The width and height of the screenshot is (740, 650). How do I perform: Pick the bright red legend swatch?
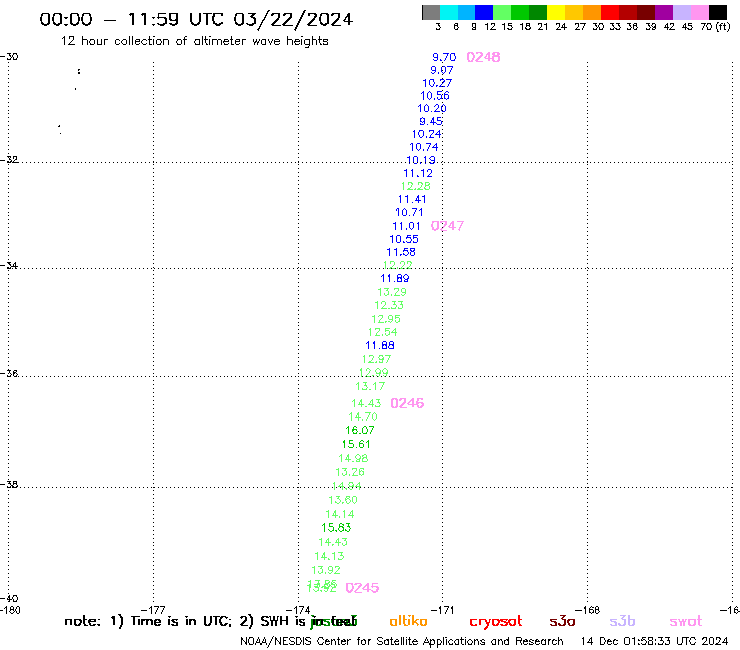(610, 12)
